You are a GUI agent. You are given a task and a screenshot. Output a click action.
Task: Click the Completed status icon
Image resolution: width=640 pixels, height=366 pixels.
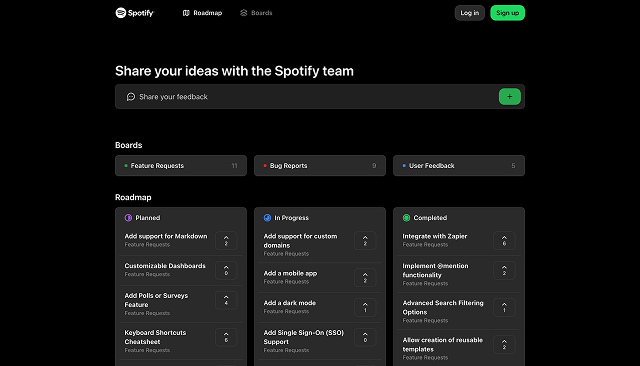[x=406, y=218]
